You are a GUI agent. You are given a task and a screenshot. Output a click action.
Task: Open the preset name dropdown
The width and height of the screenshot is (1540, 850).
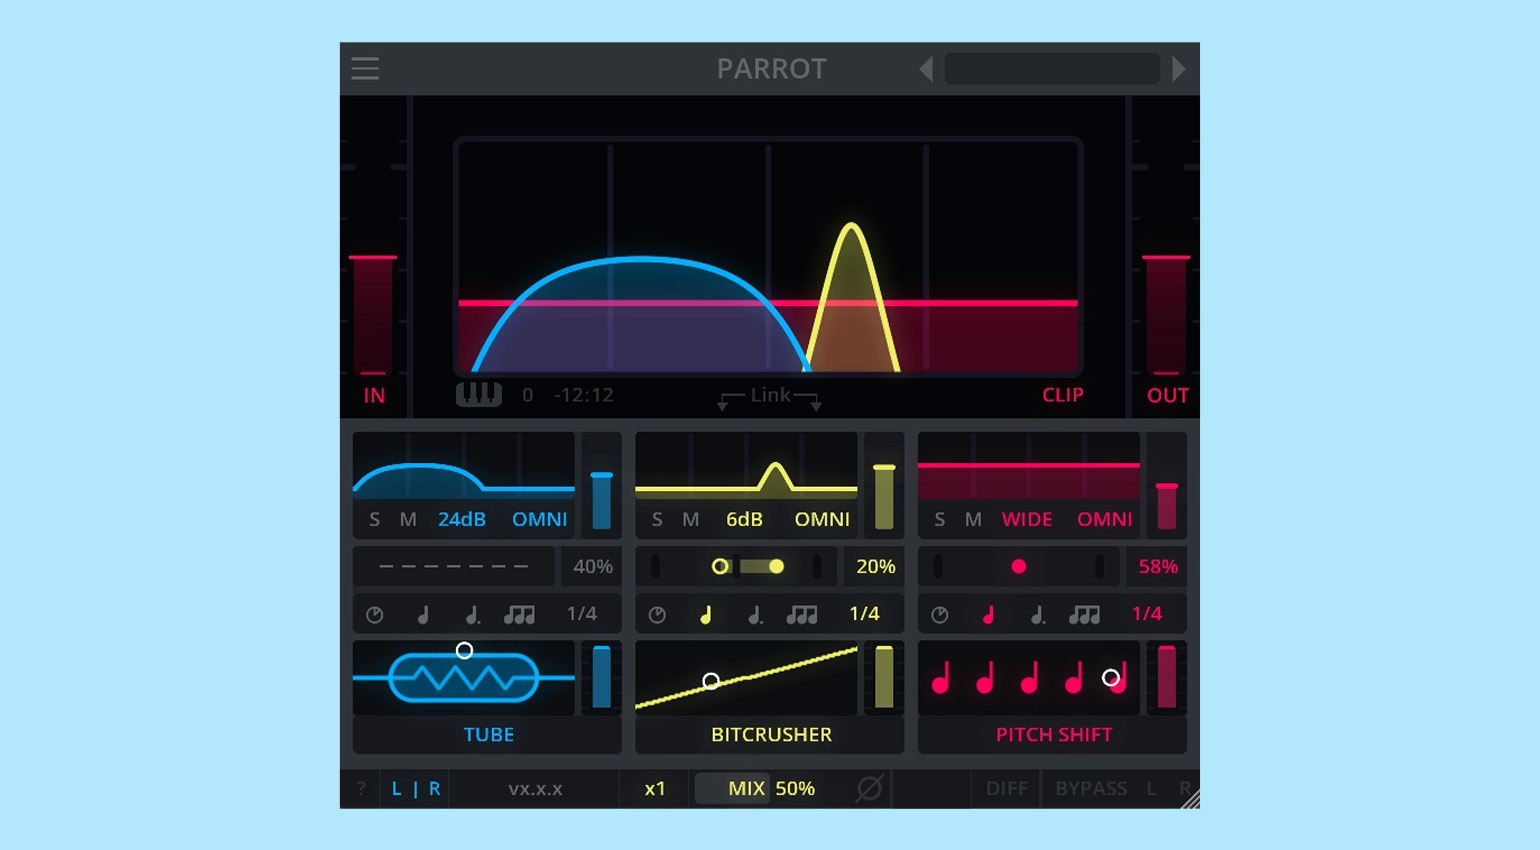pyautogui.click(x=1052, y=69)
